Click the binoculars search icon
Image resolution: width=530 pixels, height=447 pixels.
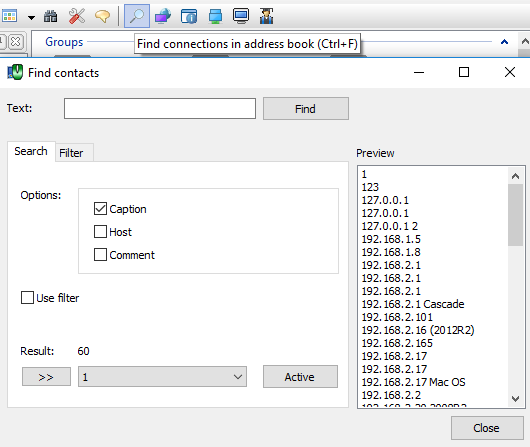(51, 16)
